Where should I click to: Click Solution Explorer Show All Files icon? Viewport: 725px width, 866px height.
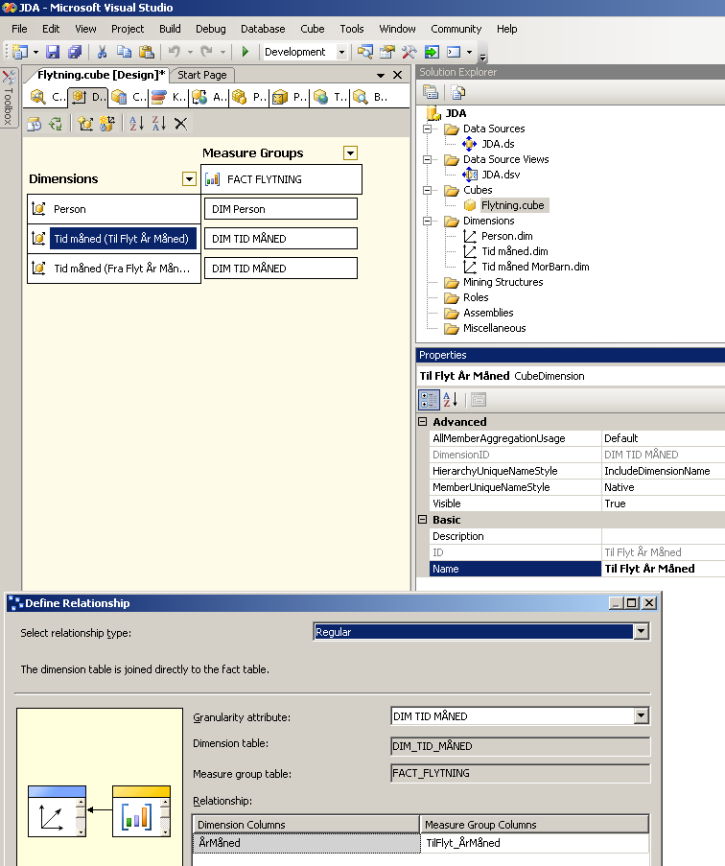click(458, 92)
